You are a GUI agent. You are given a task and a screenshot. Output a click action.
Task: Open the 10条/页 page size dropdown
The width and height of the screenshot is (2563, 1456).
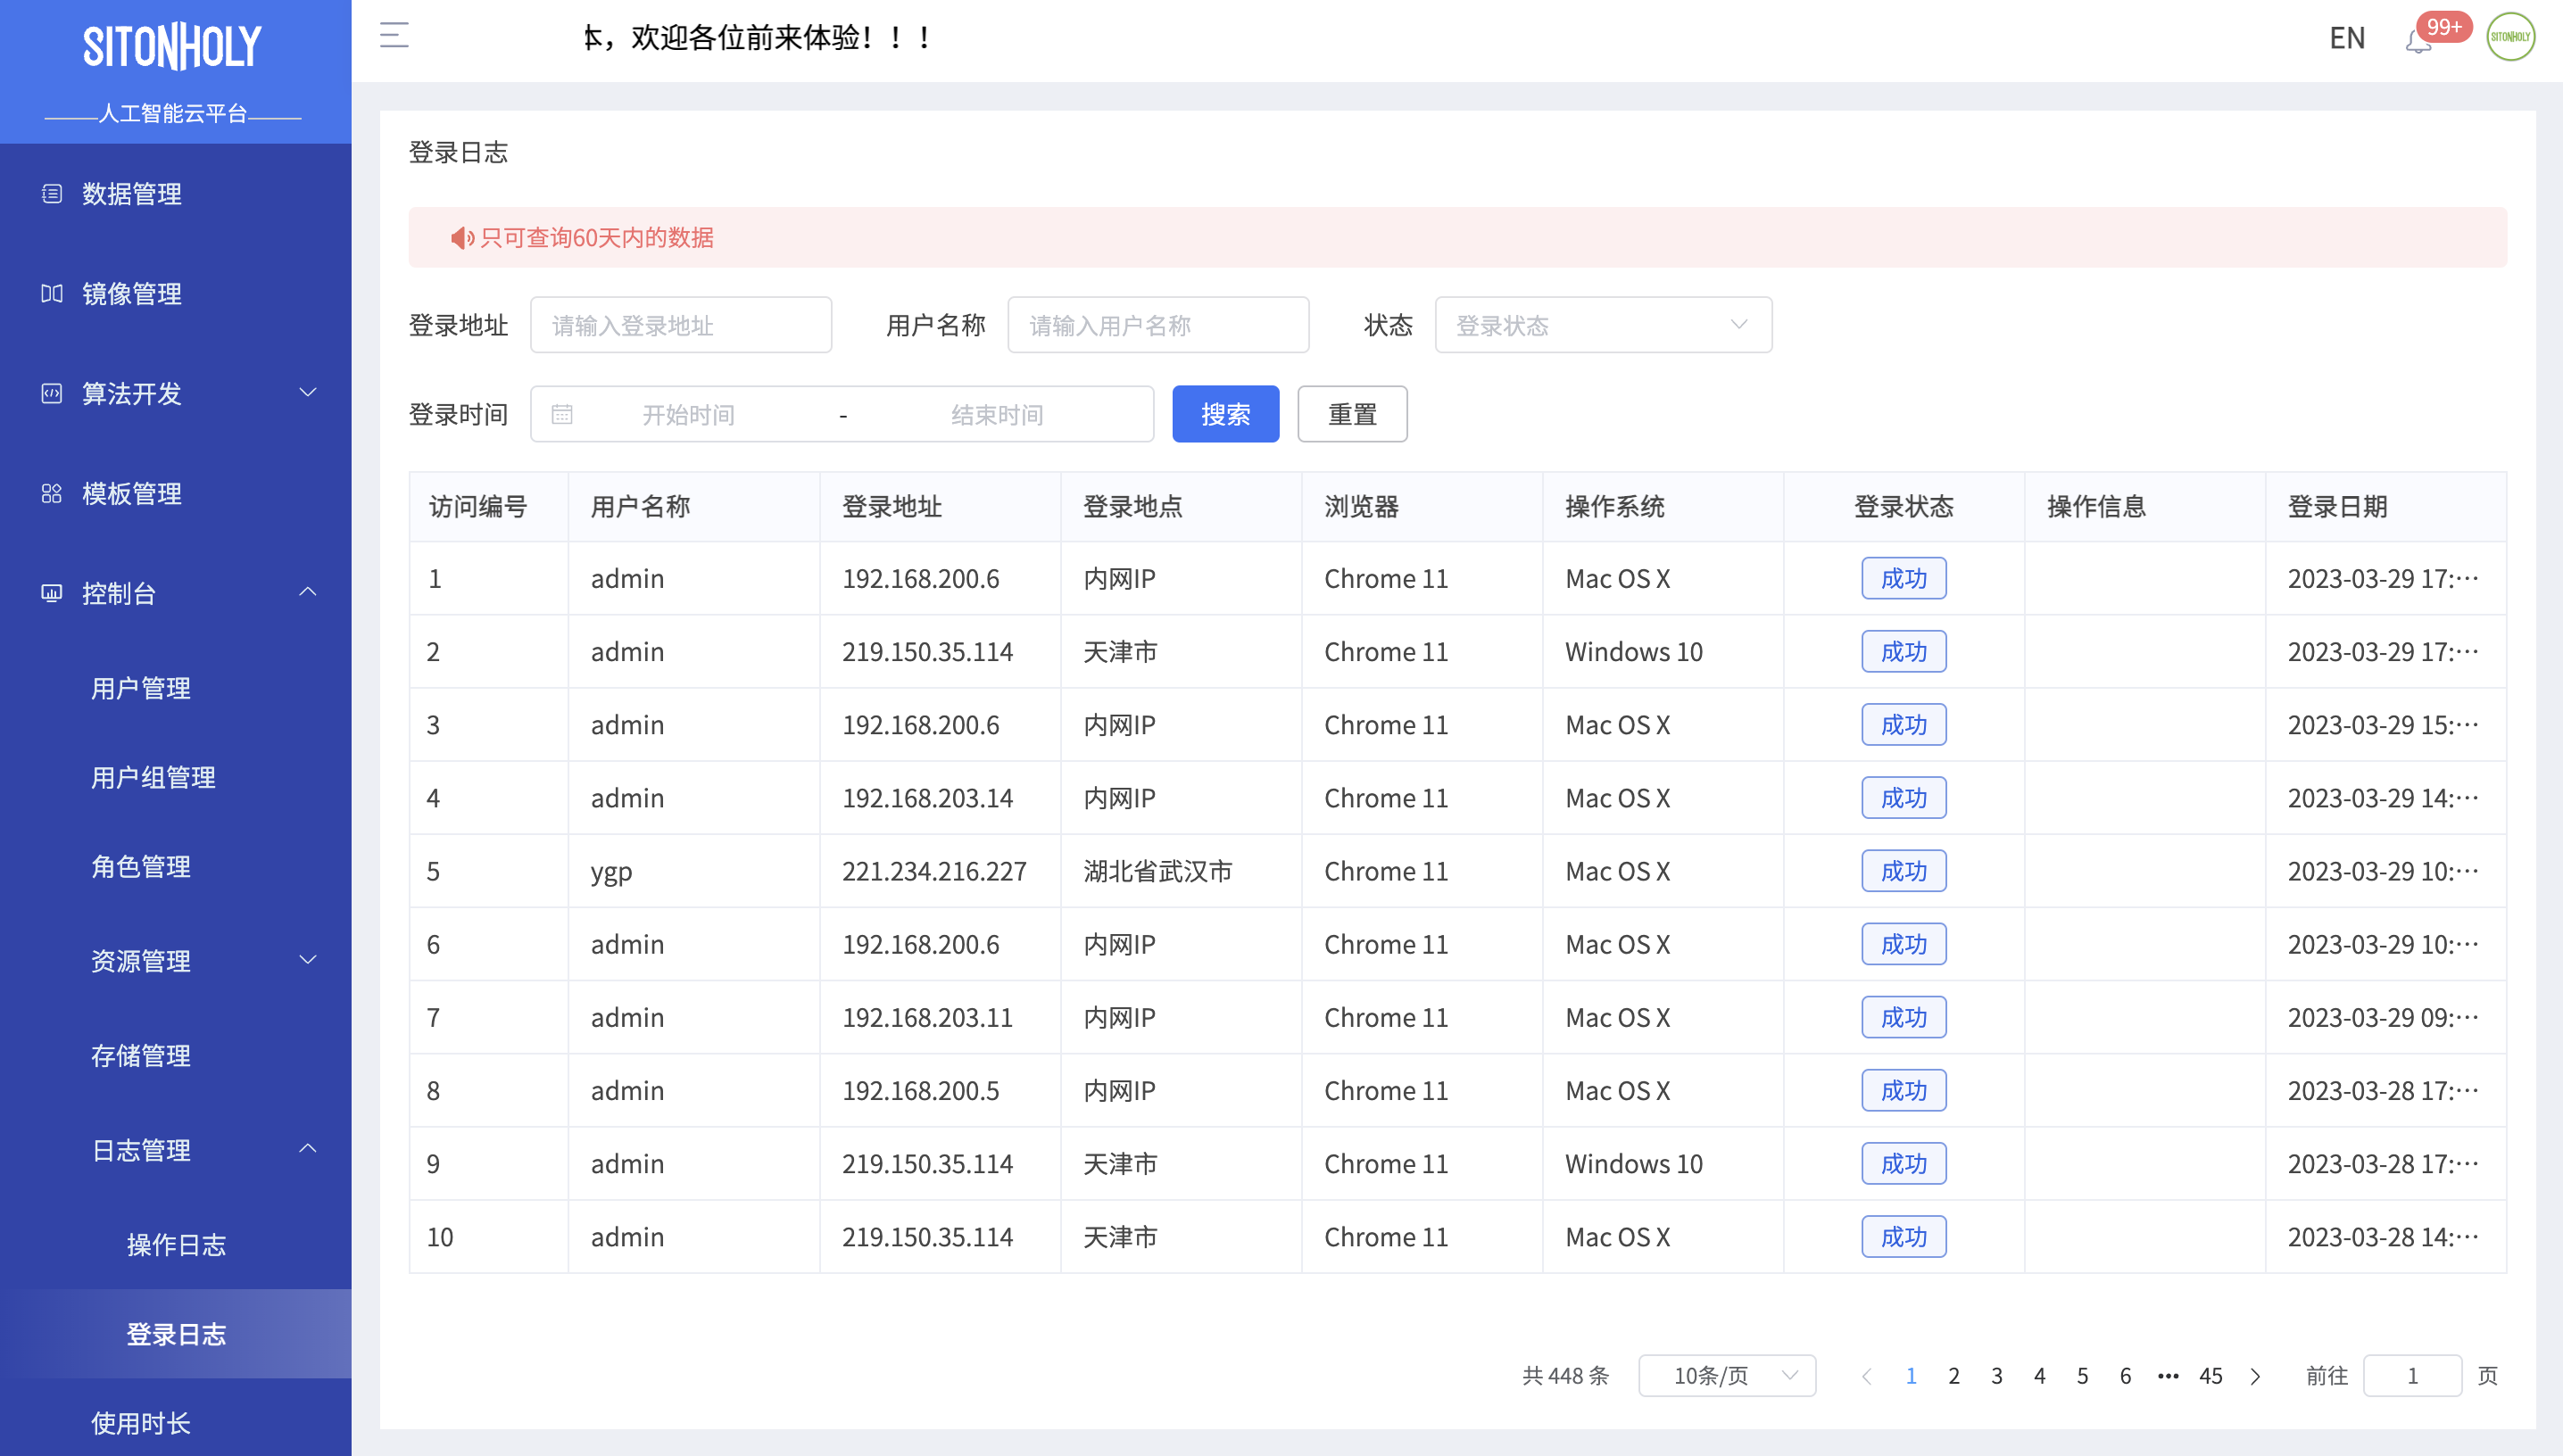coord(1727,1376)
